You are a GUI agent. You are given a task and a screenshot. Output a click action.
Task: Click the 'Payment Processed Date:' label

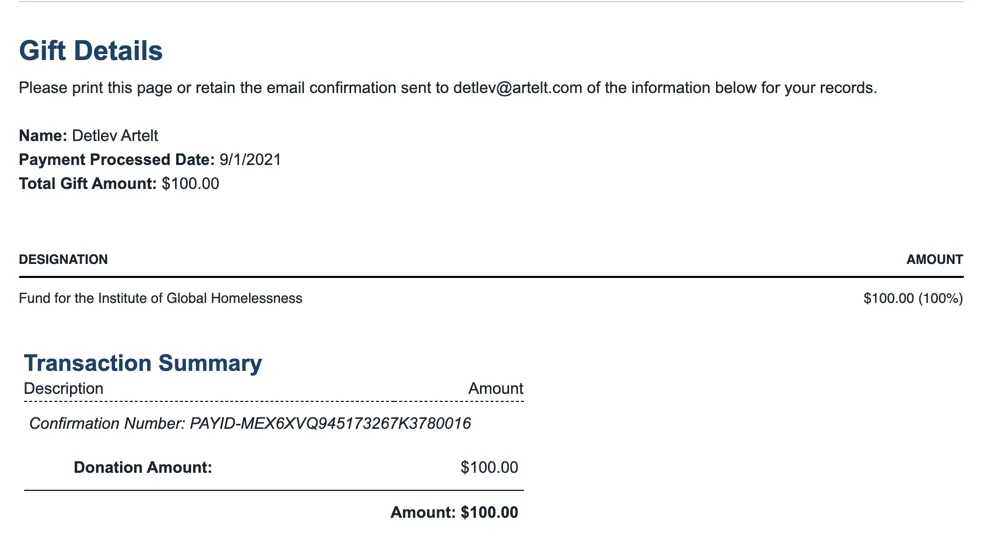(117, 160)
